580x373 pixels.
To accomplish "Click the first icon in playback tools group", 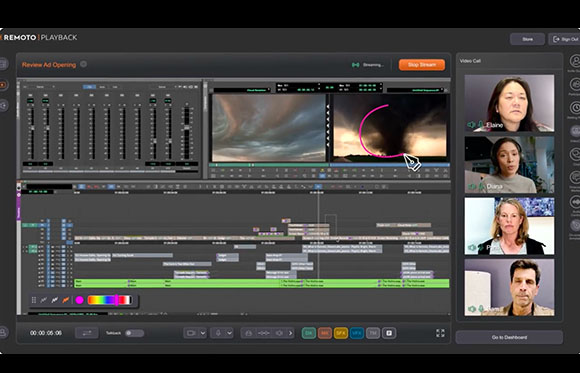I will tap(249, 333).
